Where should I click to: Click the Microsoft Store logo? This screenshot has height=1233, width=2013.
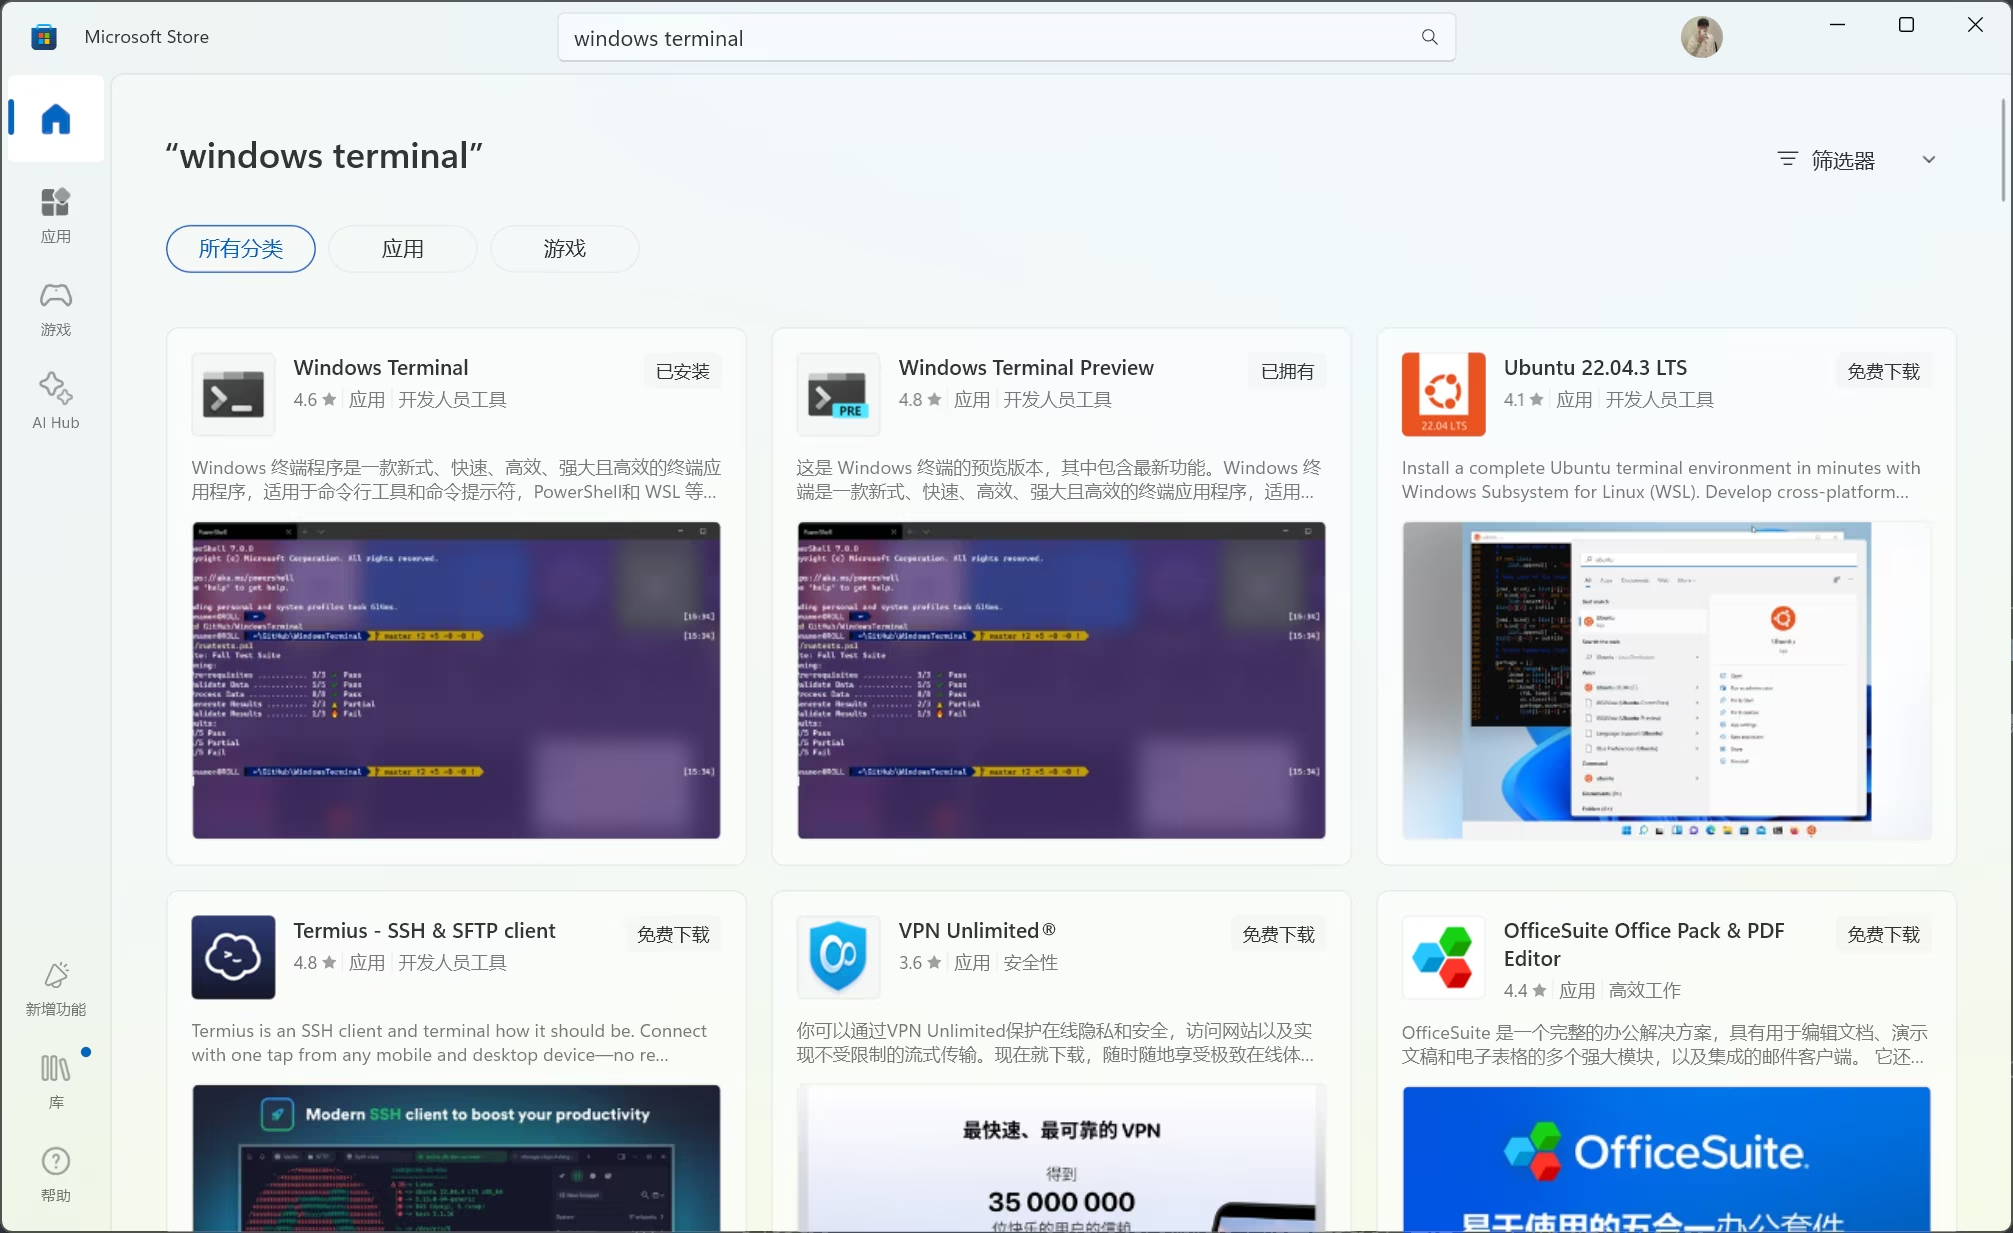click(x=43, y=36)
